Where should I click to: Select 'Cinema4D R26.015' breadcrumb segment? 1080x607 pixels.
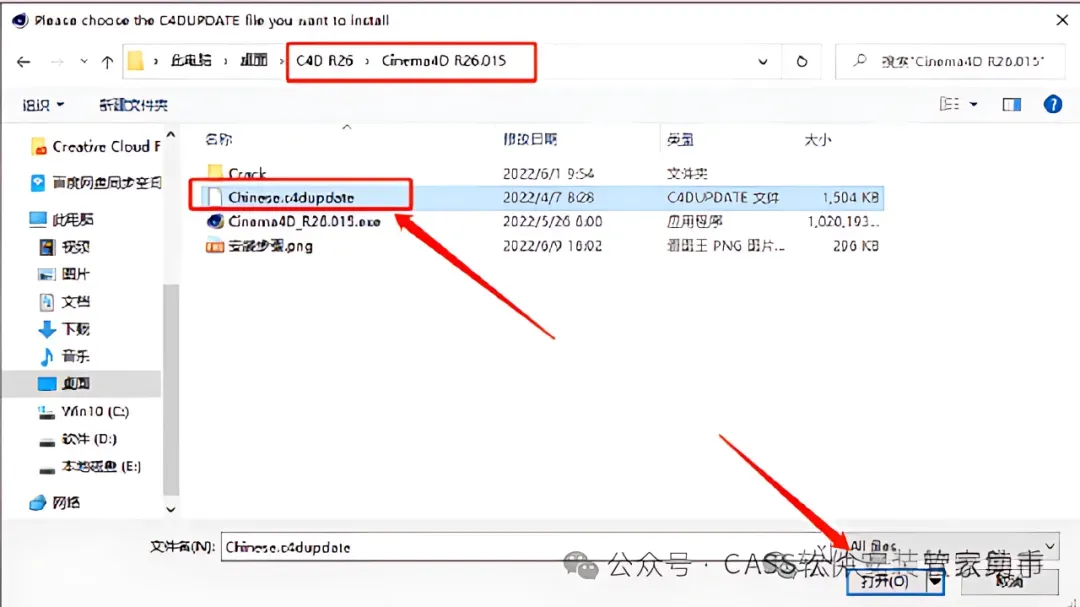pyautogui.click(x=444, y=61)
